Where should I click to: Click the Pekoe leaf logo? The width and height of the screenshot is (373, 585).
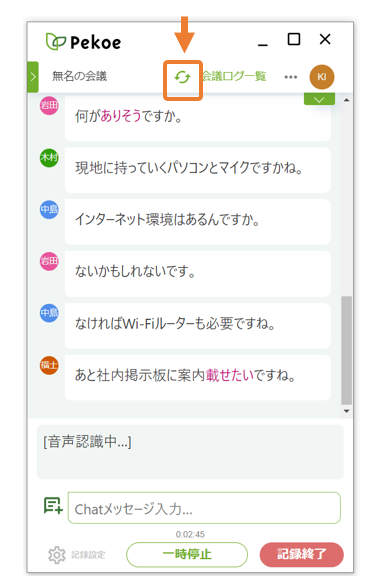pos(56,41)
